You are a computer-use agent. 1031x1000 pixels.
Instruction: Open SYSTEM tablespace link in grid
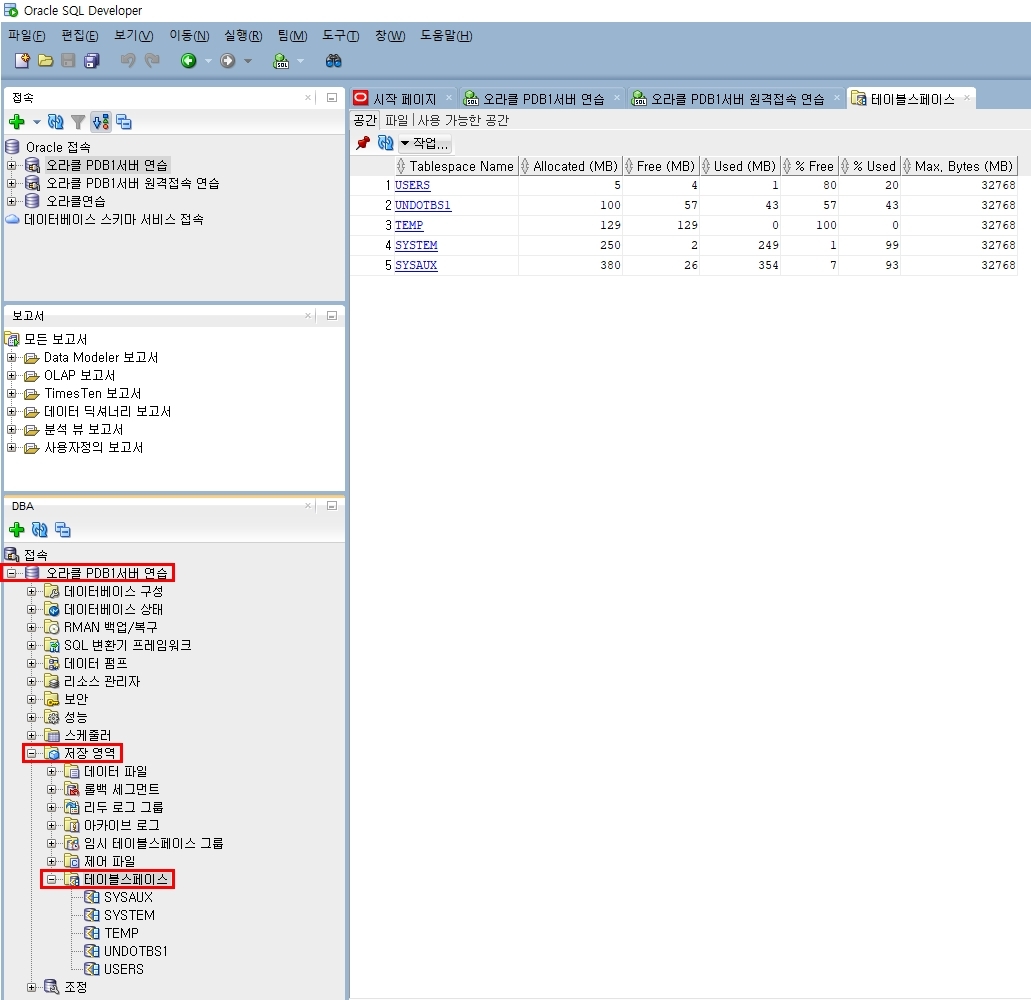(416, 245)
